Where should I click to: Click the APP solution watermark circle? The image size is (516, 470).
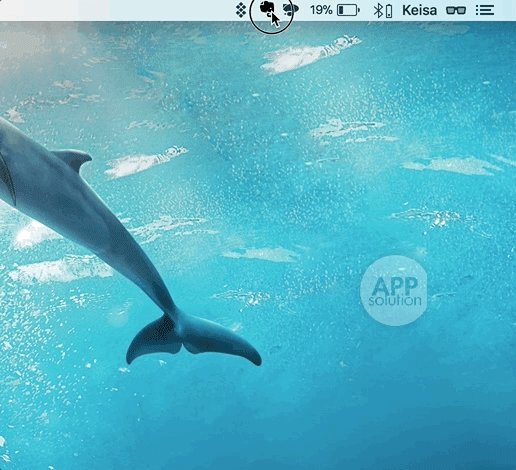pos(394,290)
